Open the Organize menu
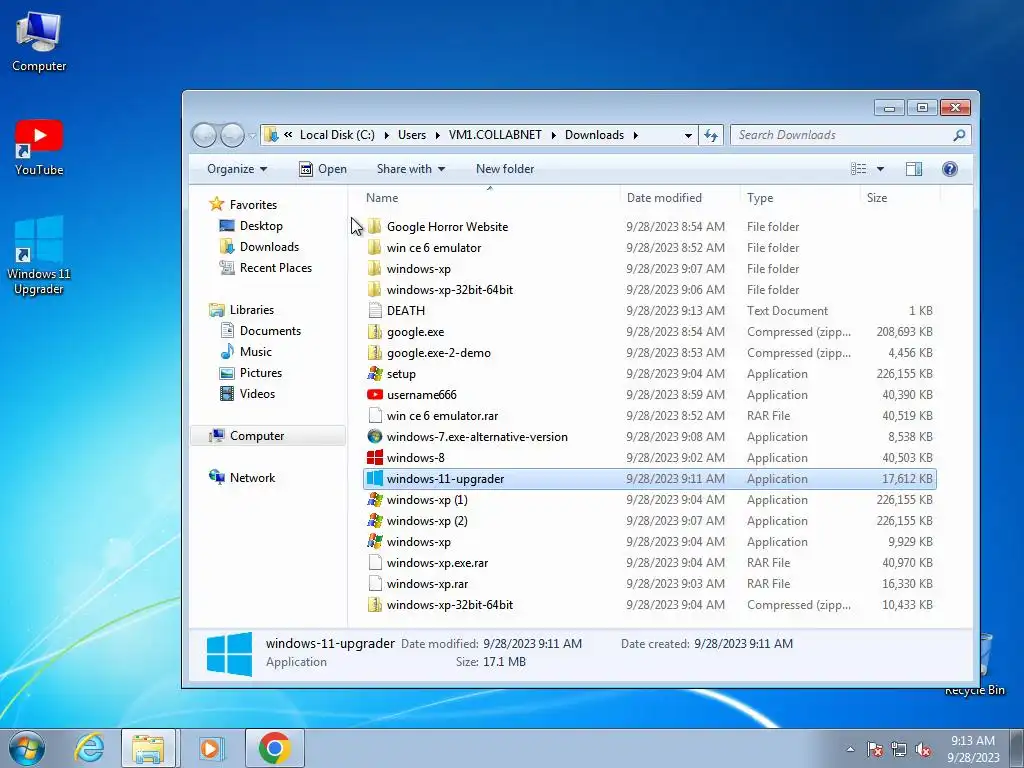Viewport: 1024px width, 768px height. (236, 169)
